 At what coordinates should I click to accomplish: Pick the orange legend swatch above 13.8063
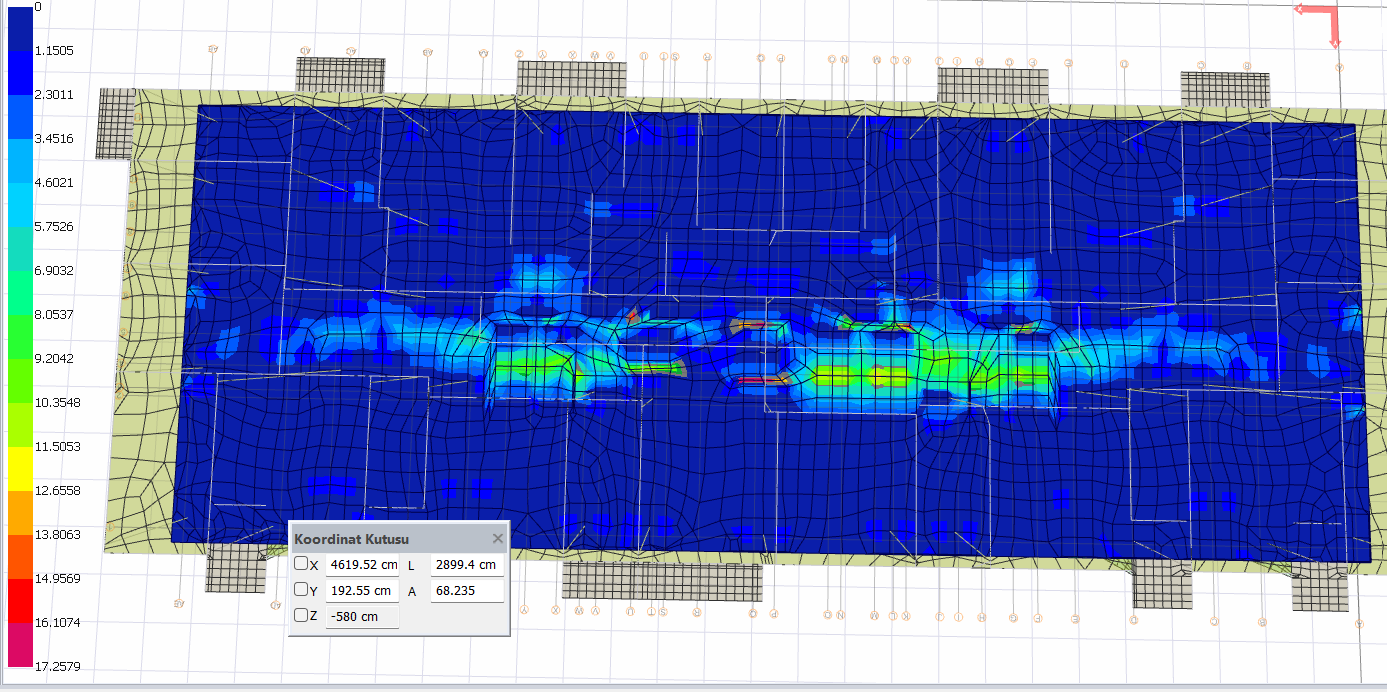20,512
